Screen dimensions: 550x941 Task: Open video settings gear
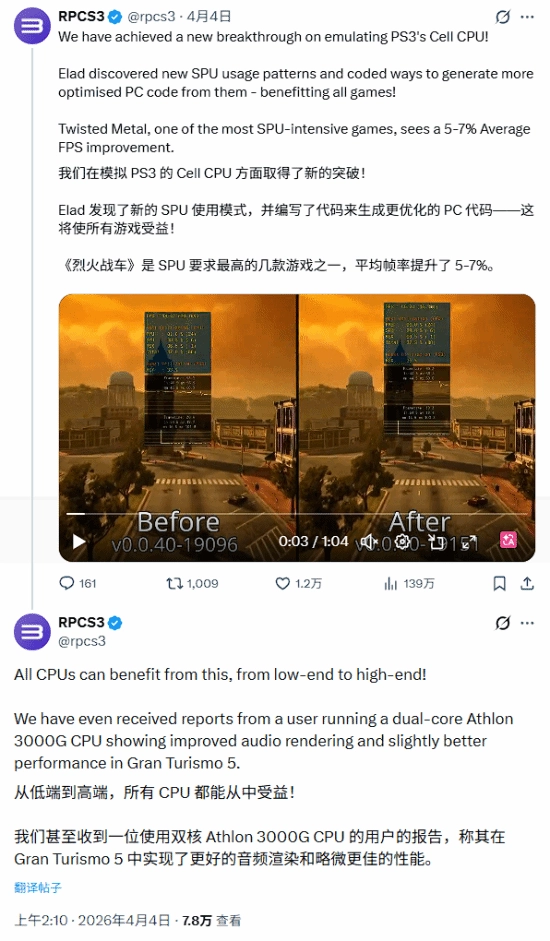tap(403, 542)
